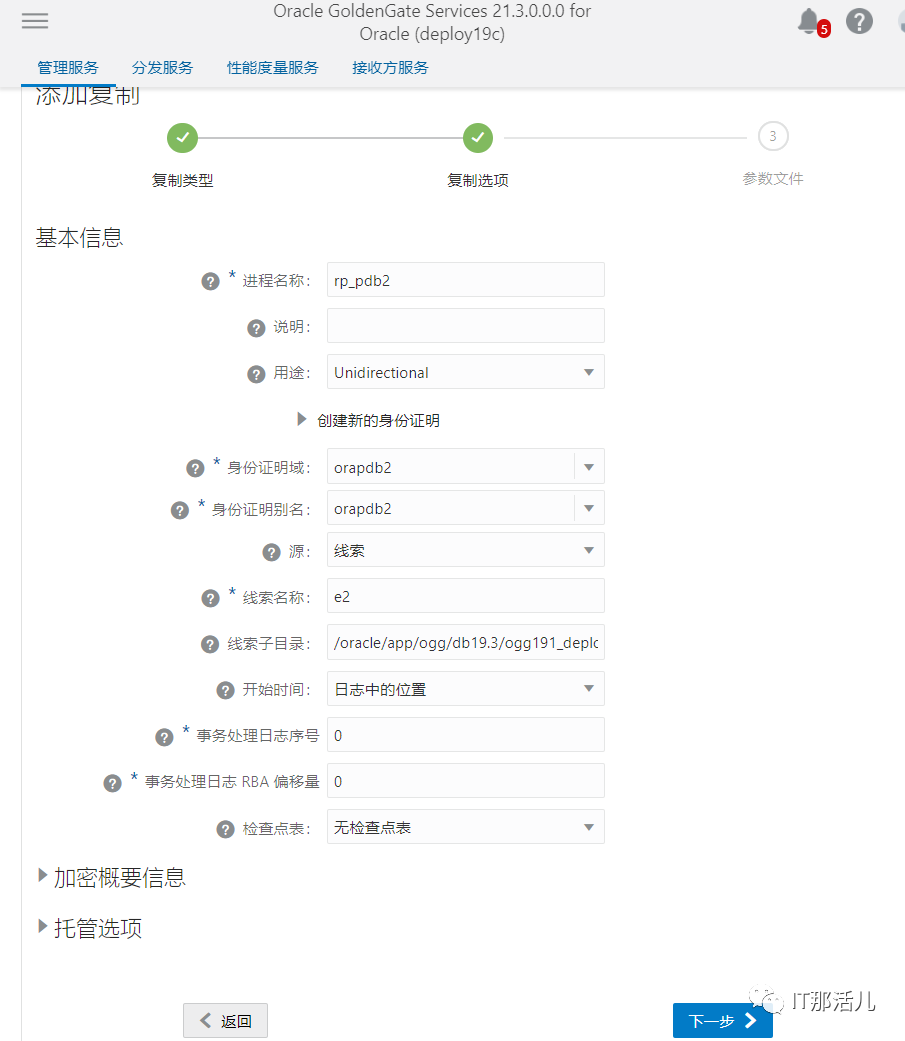Jump to step 3 参数文件
Viewport: 905px width, 1041px height.
[x=773, y=136]
